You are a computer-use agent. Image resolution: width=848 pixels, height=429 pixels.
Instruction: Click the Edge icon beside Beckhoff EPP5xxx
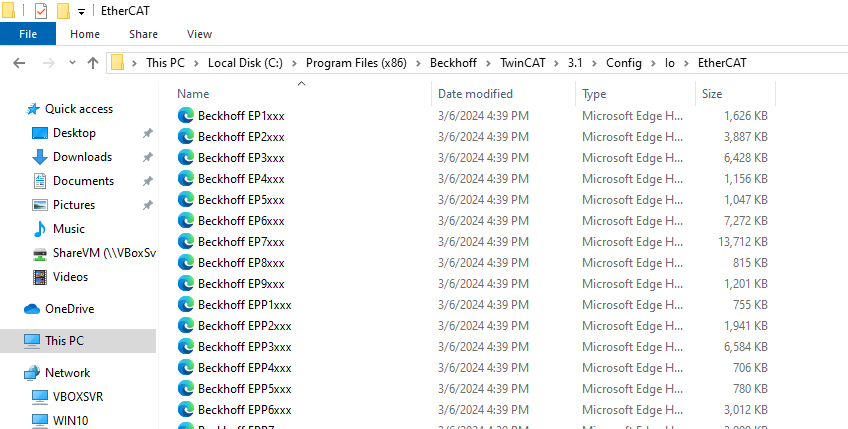coord(186,388)
